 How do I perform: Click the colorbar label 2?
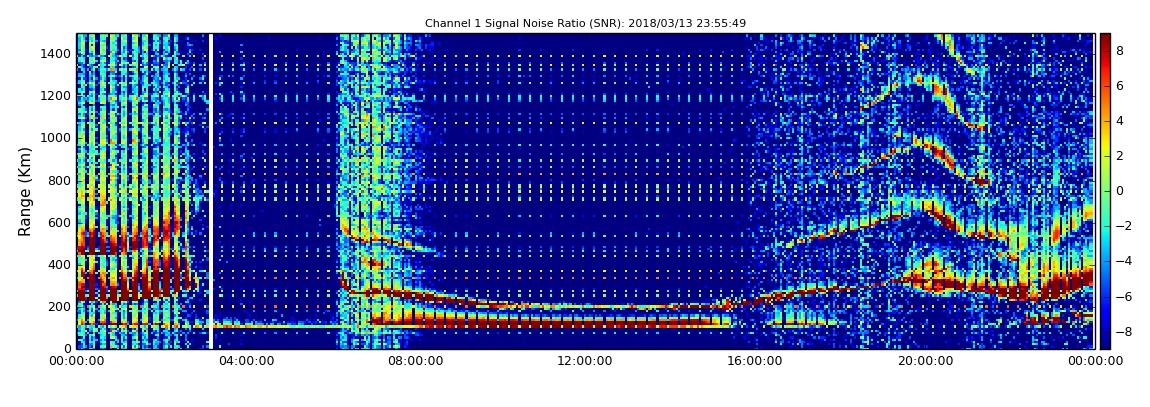click(x=1120, y=156)
